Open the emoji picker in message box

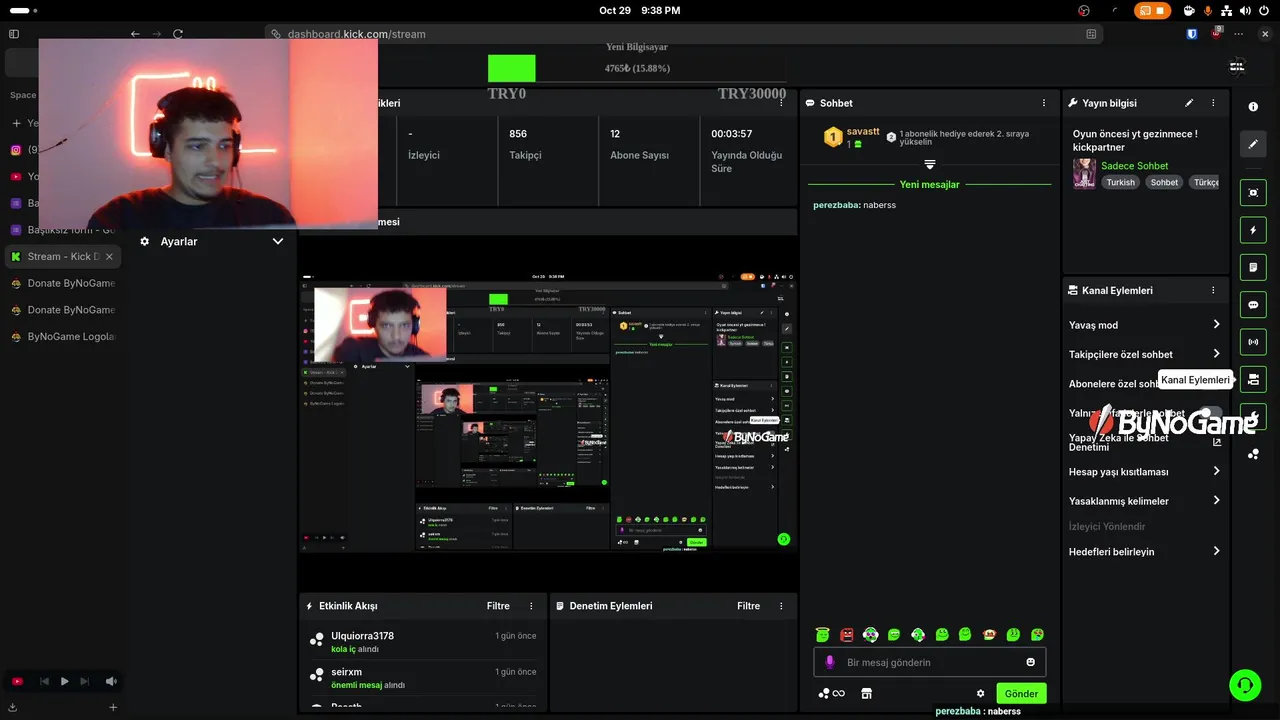[1030, 662]
